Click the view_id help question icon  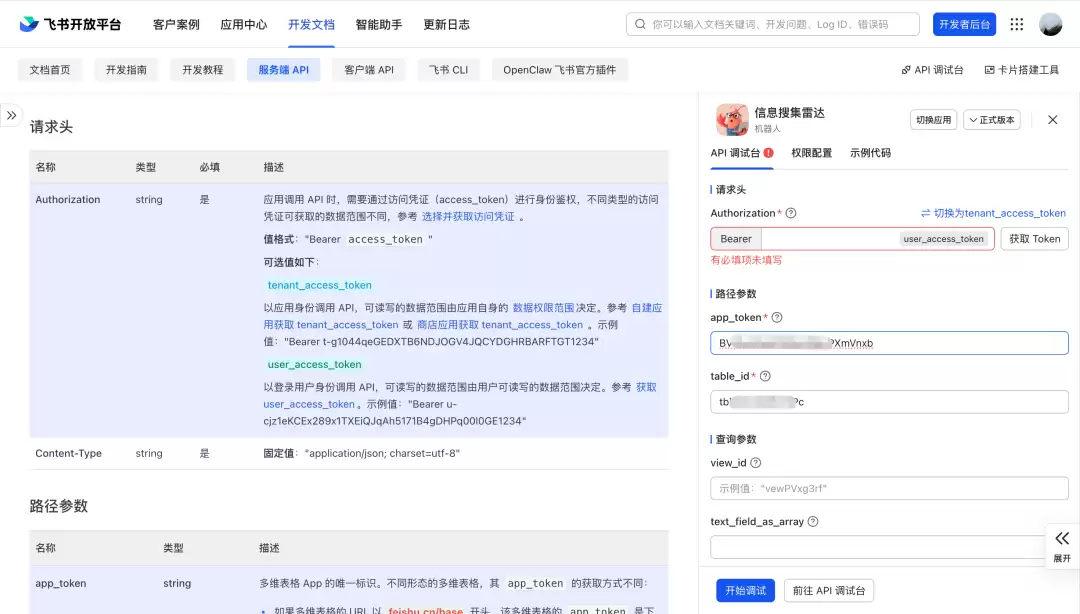click(756, 462)
